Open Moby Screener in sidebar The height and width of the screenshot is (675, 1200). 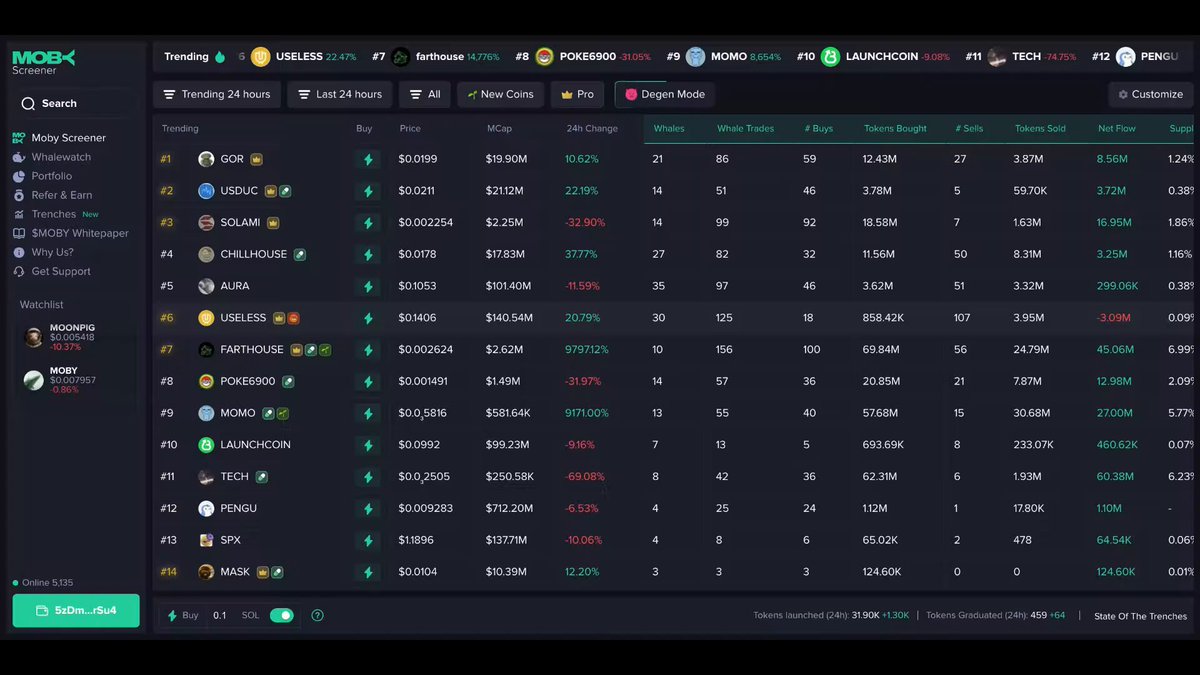click(59, 138)
